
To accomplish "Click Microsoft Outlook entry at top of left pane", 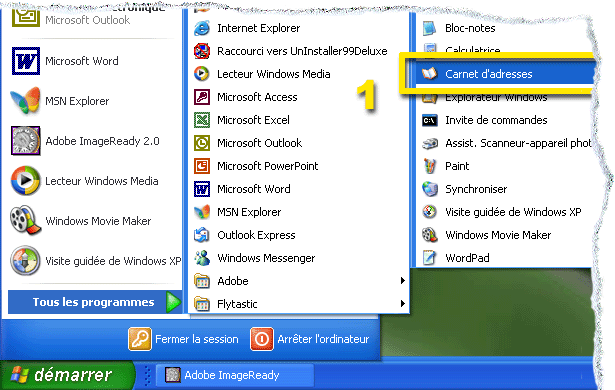I will pyautogui.click(x=87, y=20).
